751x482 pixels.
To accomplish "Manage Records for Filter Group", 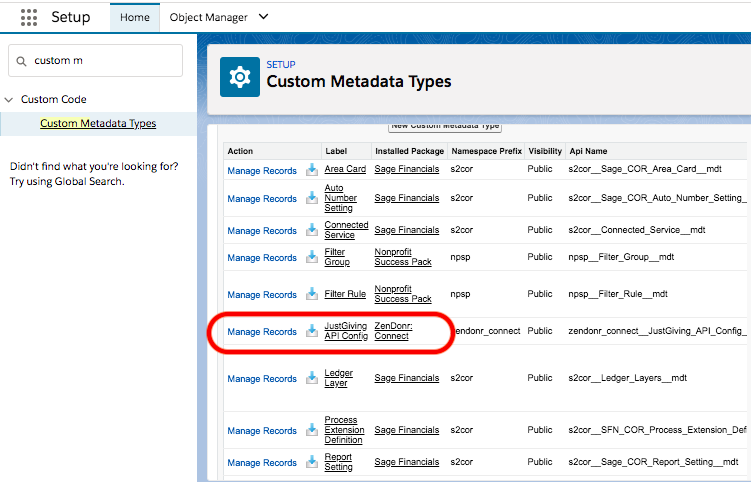I will point(262,258).
